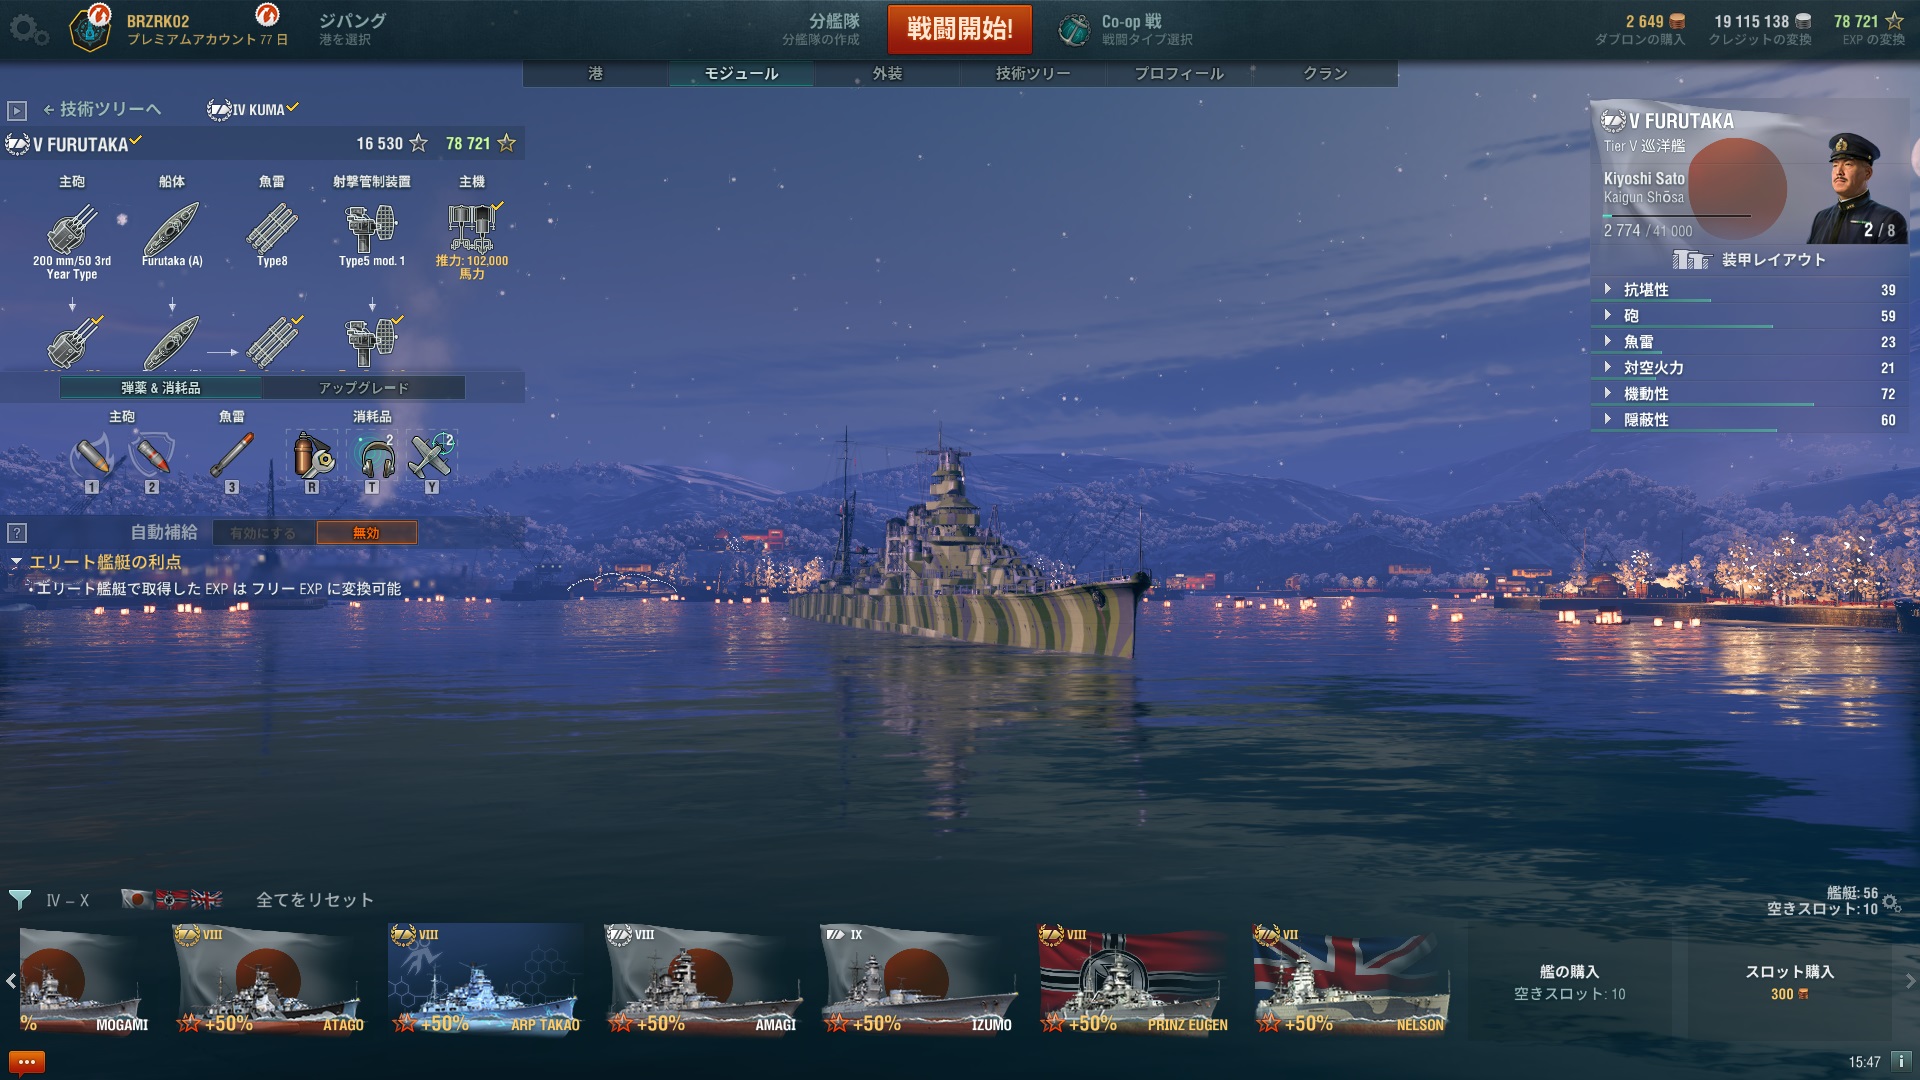
Task: Collapse the エリート艦艇の利点 section
Action: (x=96, y=562)
